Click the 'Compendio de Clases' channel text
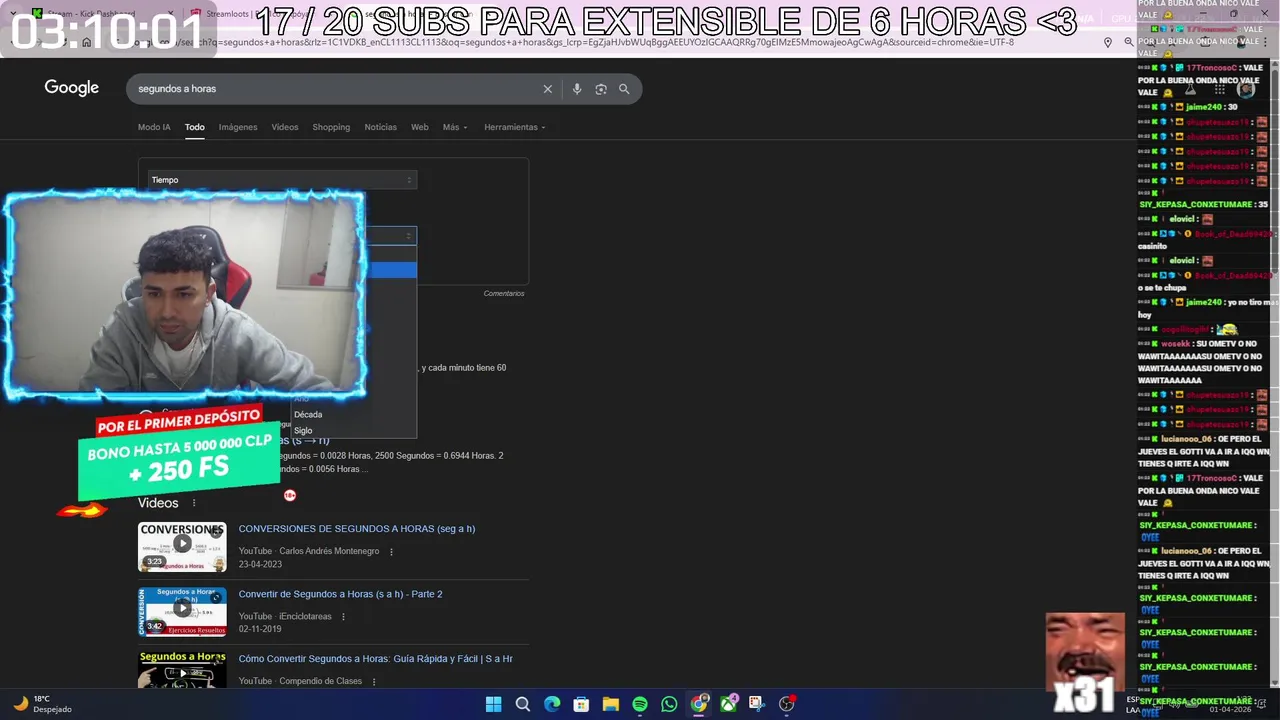This screenshot has width=1280, height=720. pyautogui.click(x=320, y=682)
